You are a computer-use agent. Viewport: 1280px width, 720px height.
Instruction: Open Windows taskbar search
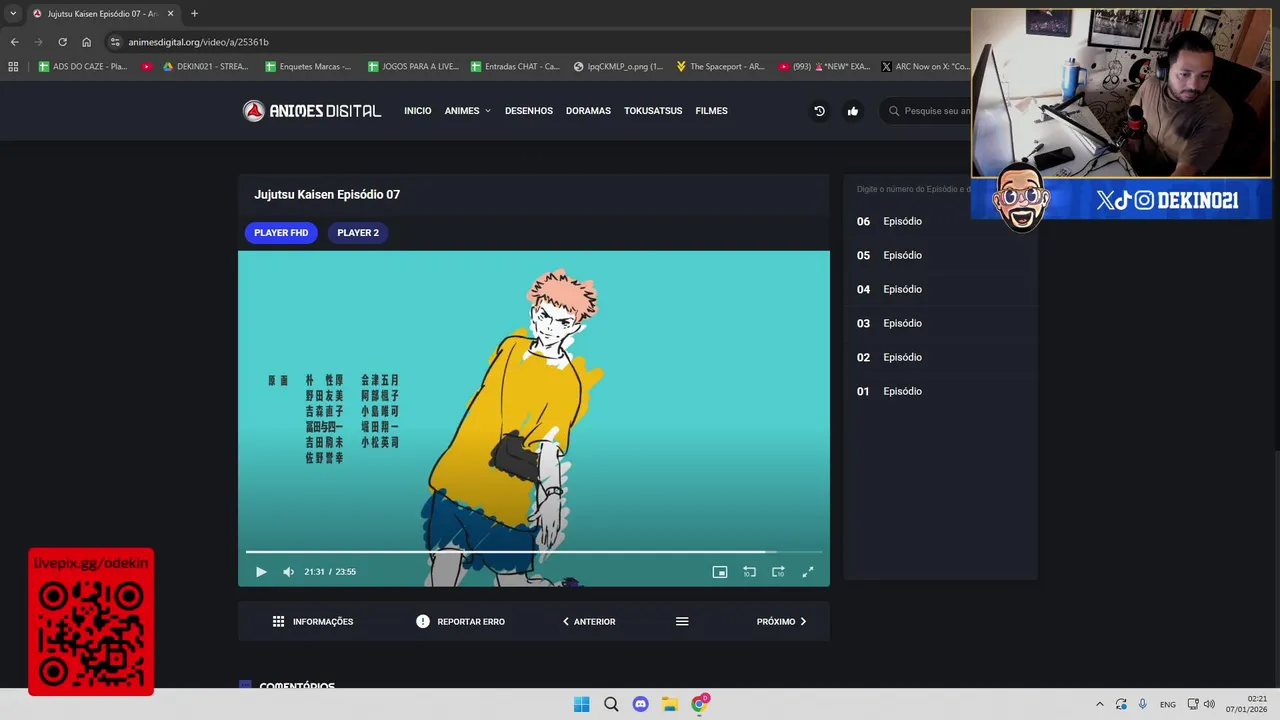611,704
